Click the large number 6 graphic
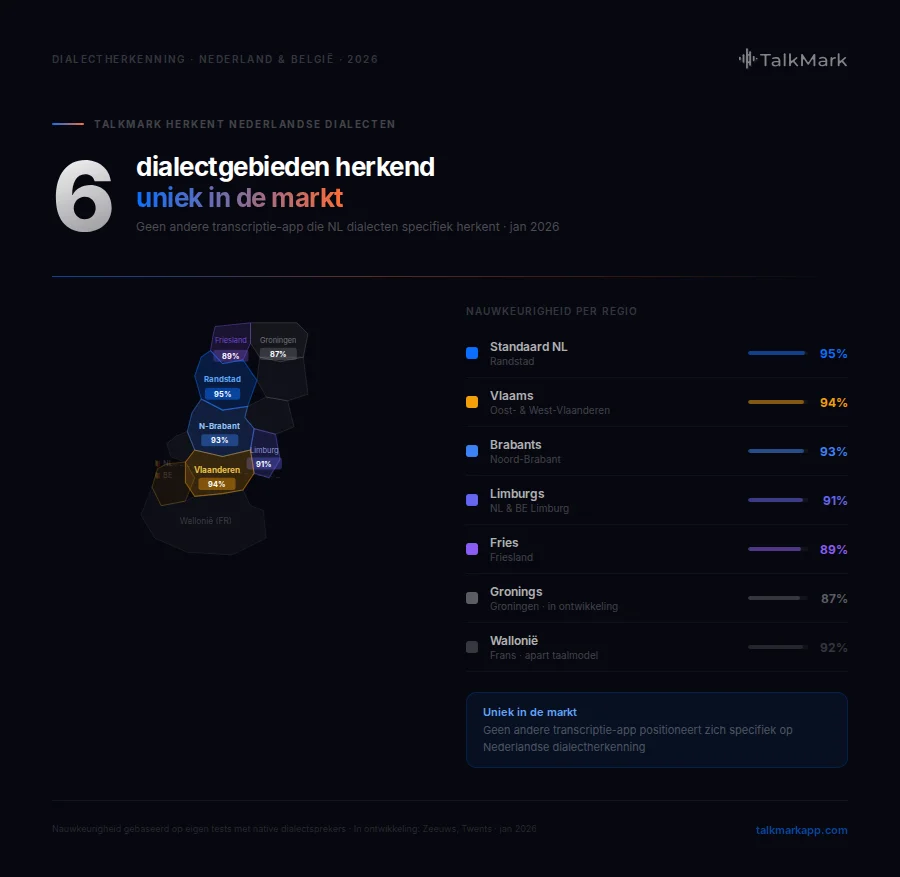 pyautogui.click(x=83, y=196)
